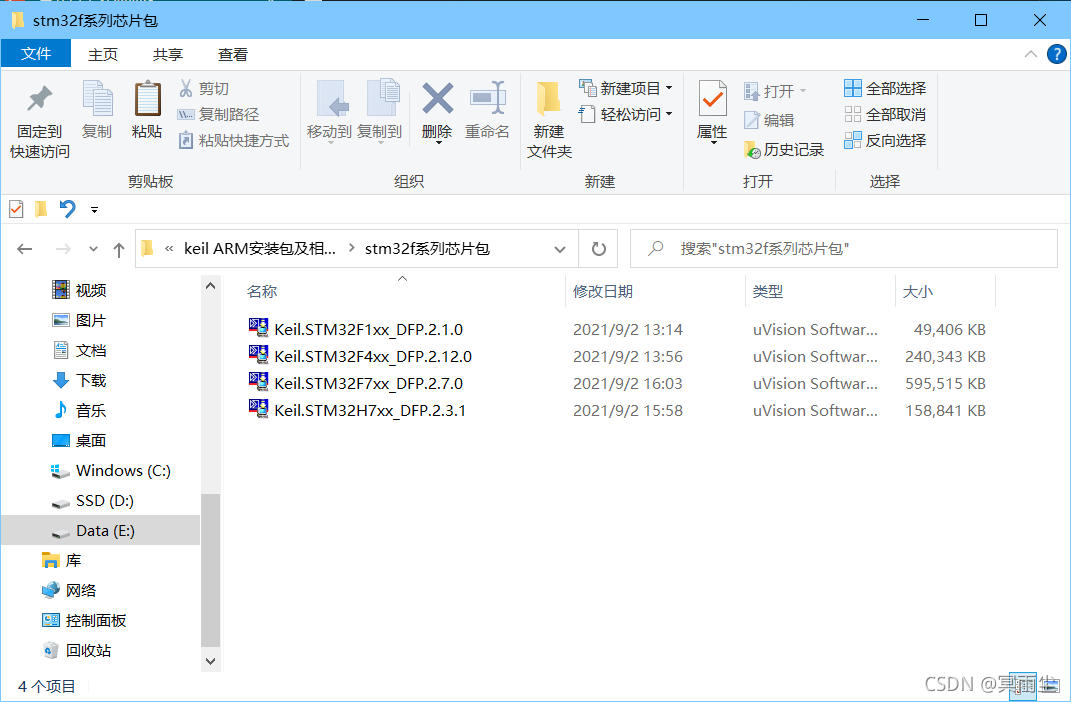1071x702 pixels.
Task: Pin to Quick access button
Action: tap(40, 121)
